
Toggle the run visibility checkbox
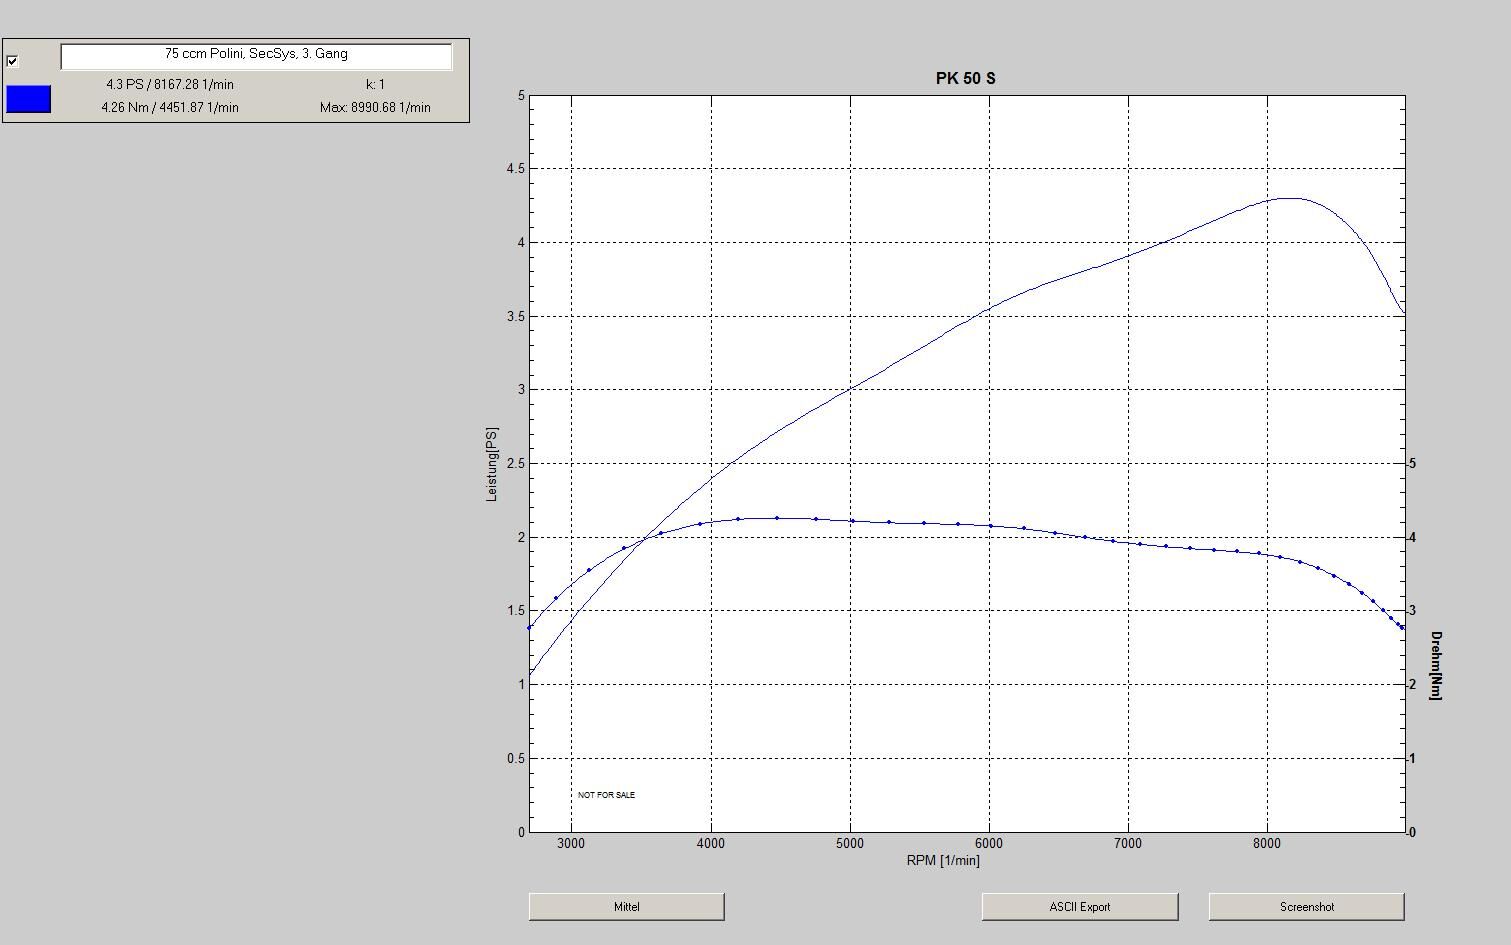point(12,61)
